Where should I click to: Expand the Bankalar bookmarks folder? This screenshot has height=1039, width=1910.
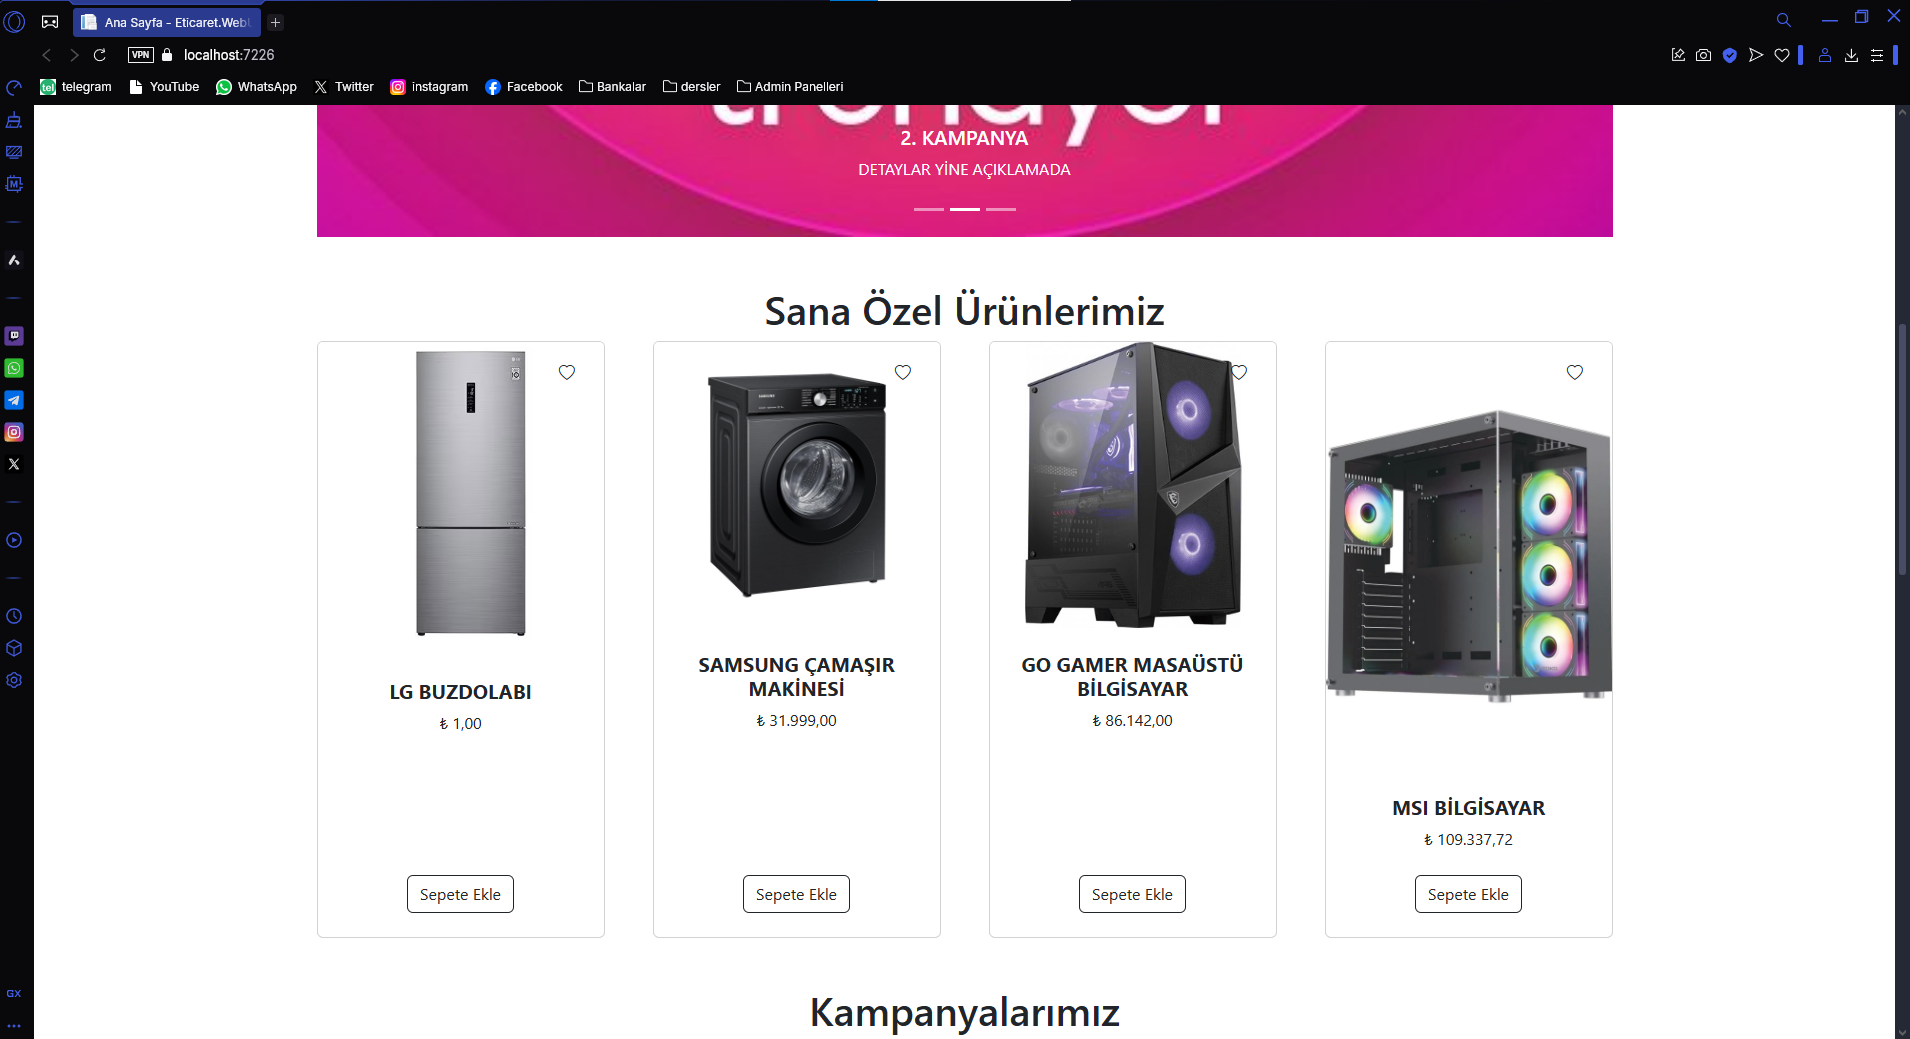pyautogui.click(x=612, y=87)
